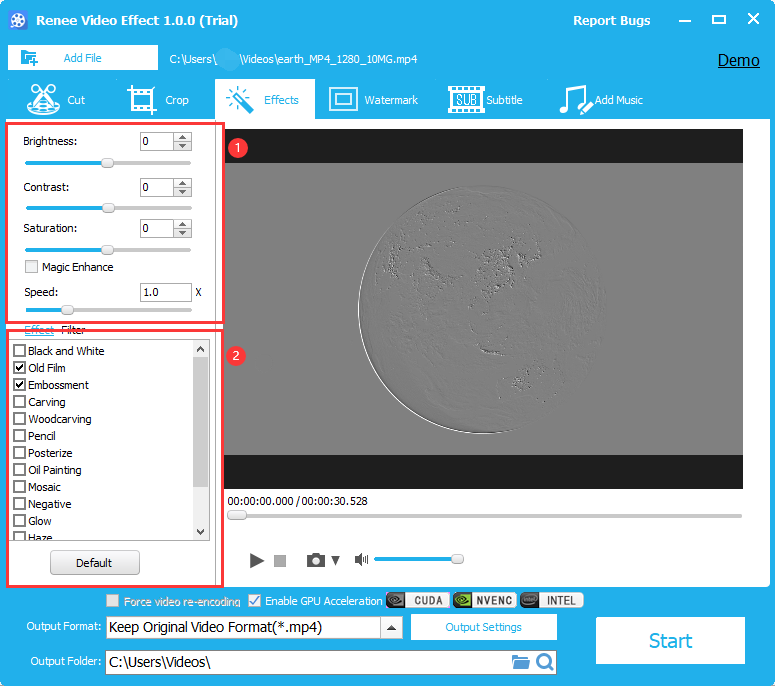Disable Enable GPU Acceleration checkbox
775x686 pixels.
pos(255,601)
